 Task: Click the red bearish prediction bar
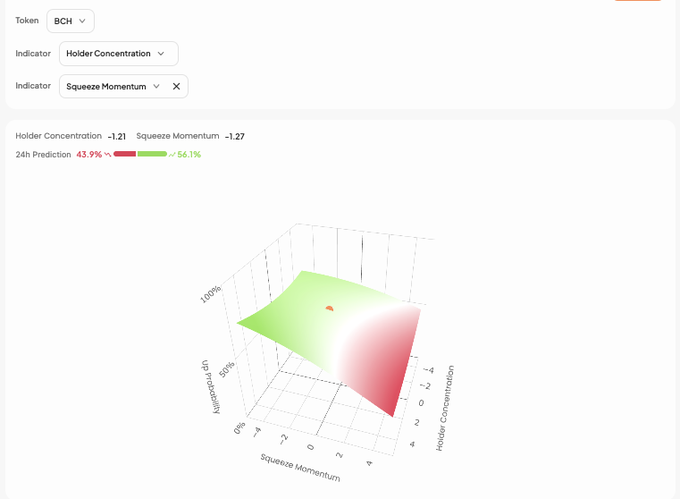(125, 154)
